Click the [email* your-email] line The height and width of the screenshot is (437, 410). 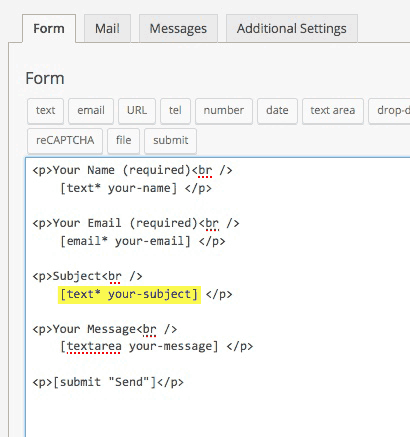(143, 241)
